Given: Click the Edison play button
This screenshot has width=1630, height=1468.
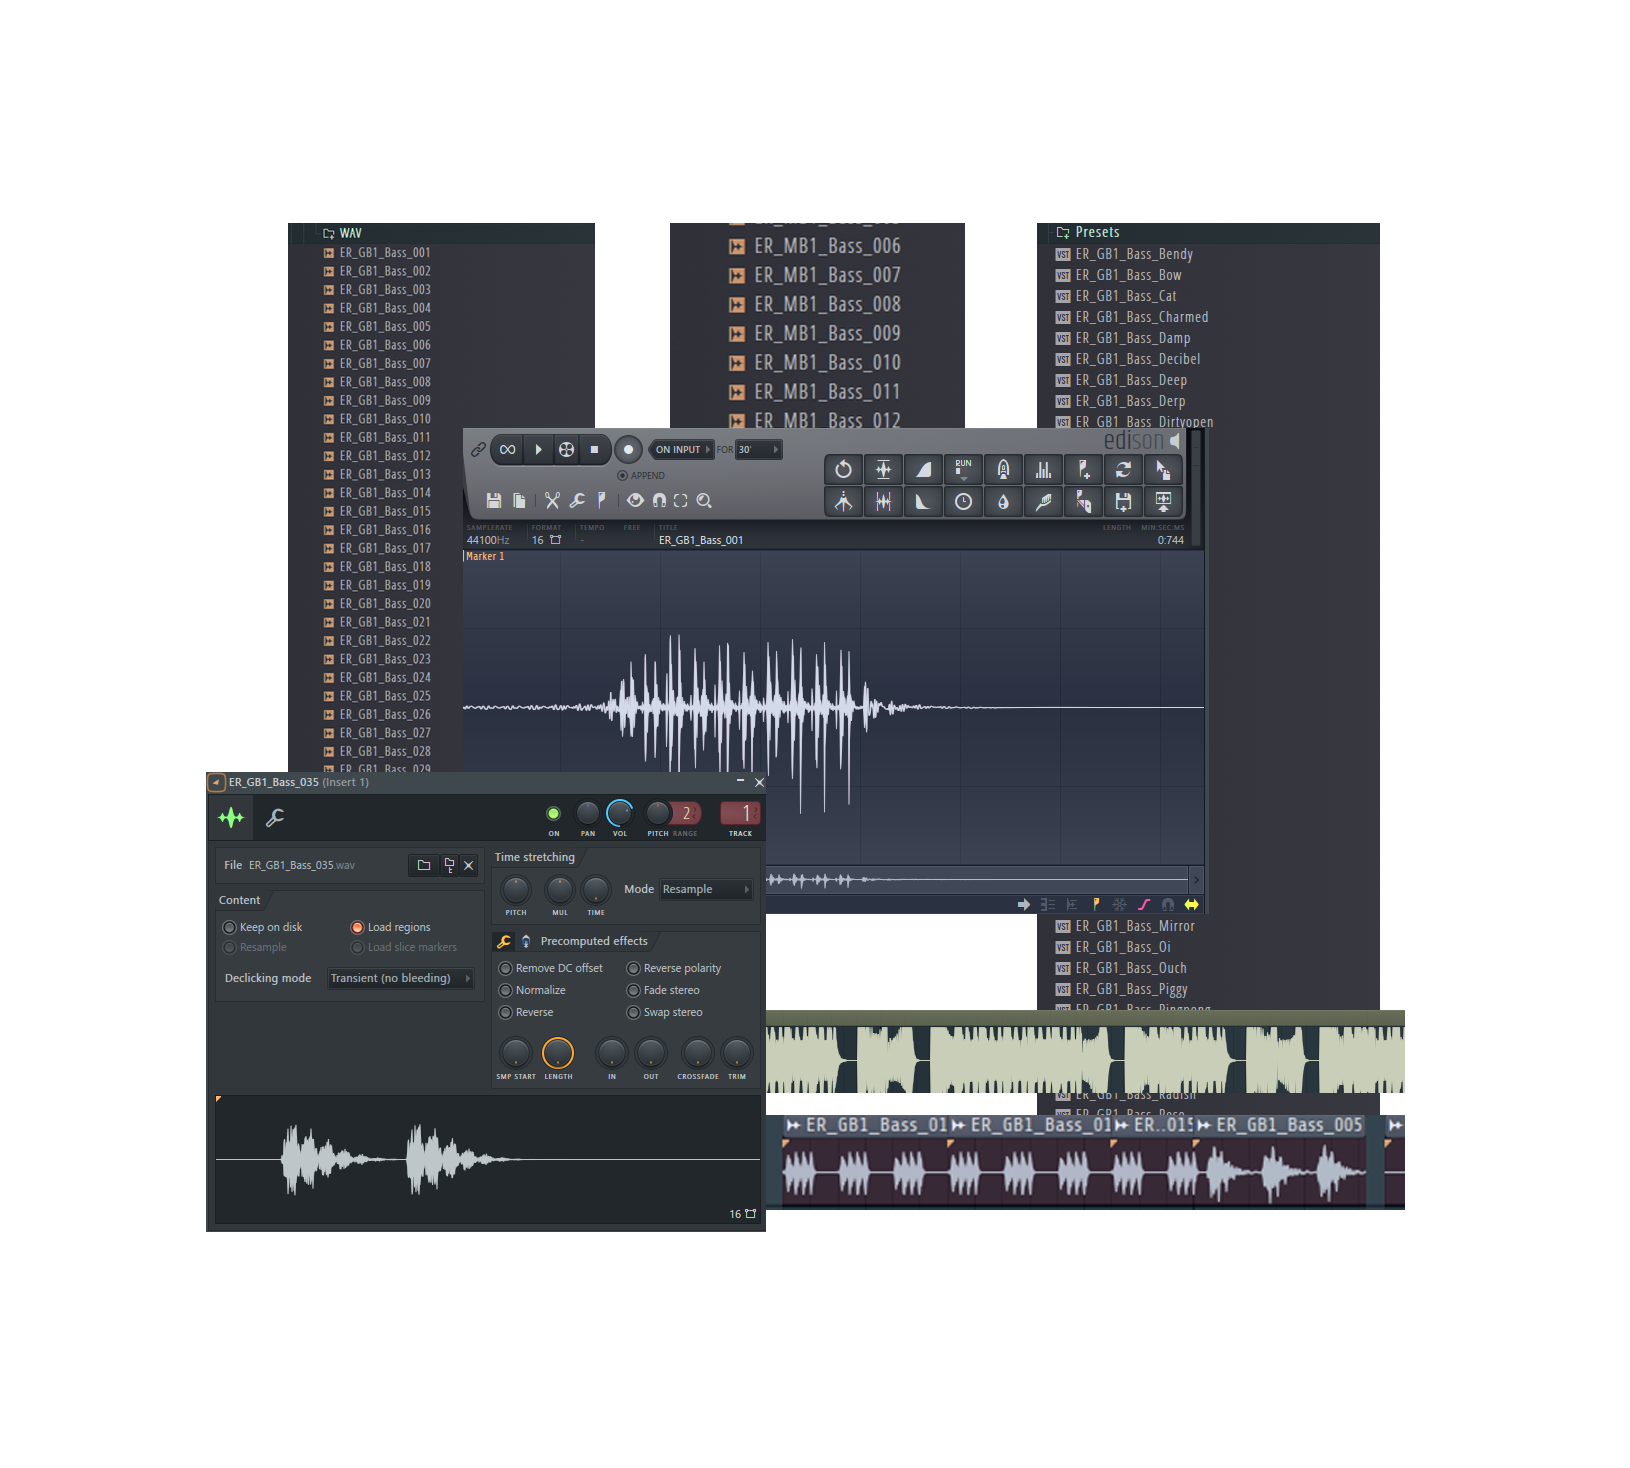Looking at the screenshot, I should (x=538, y=450).
